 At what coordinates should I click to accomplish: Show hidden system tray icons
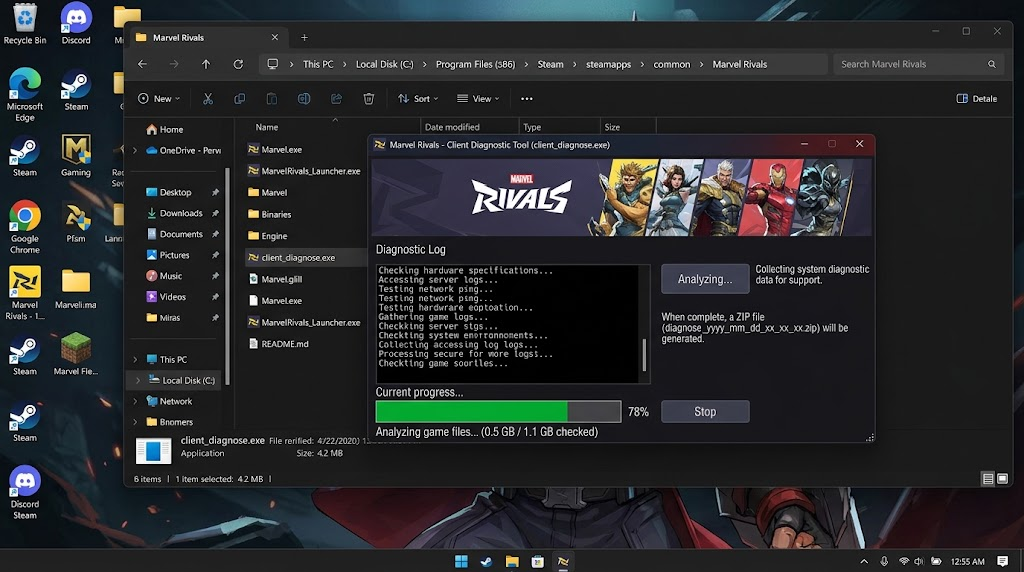pos(864,561)
